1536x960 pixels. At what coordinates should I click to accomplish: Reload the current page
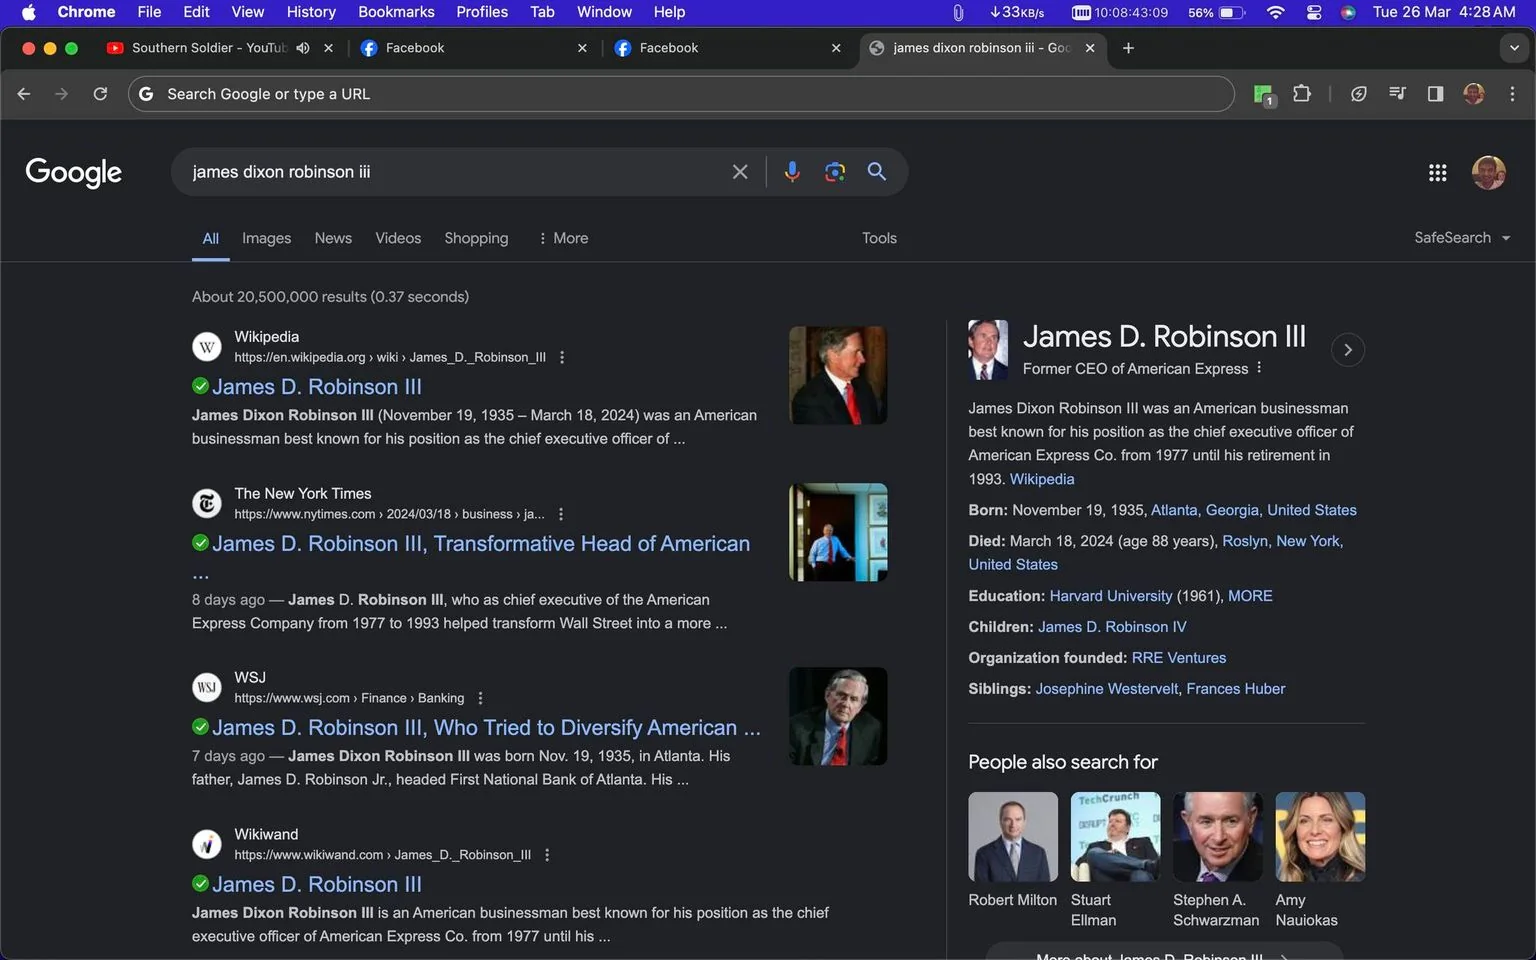tap(100, 94)
